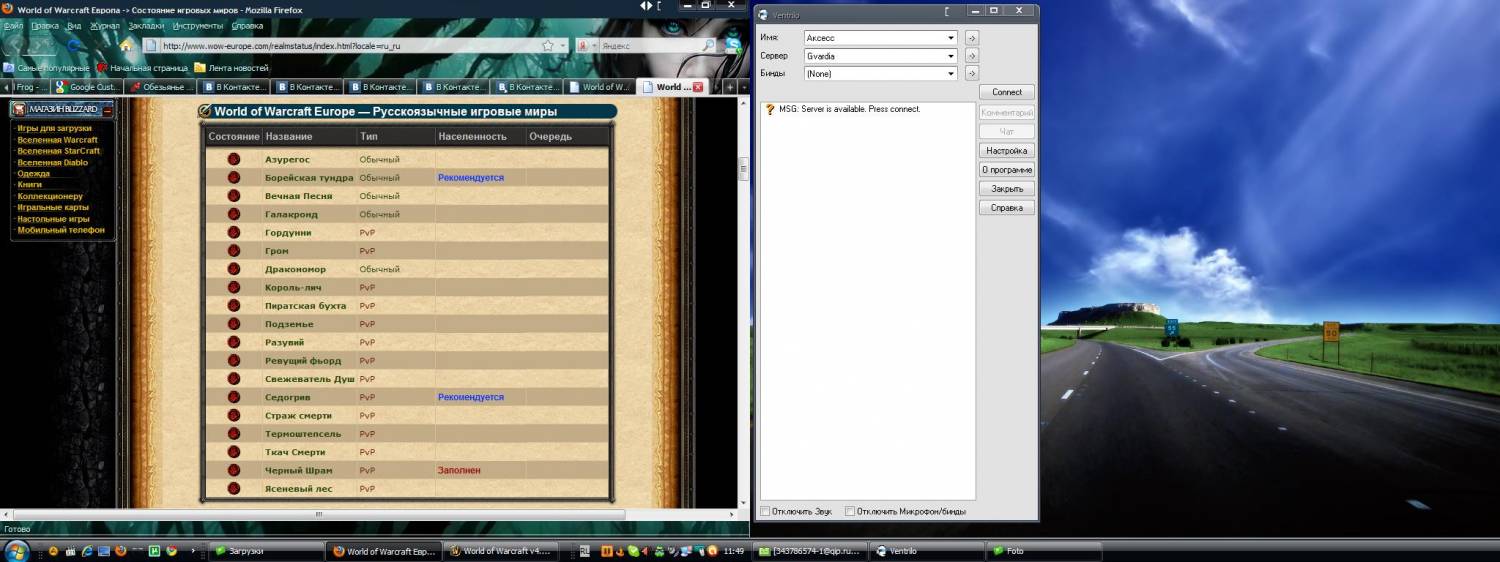Click the status icon for Король-лич
This screenshot has width=1500, height=562.
[234, 287]
